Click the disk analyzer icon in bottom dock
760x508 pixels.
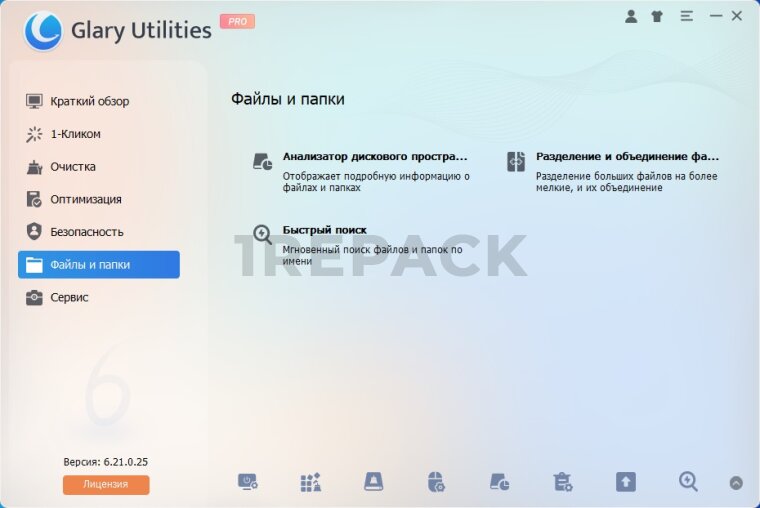click(499, 482)
